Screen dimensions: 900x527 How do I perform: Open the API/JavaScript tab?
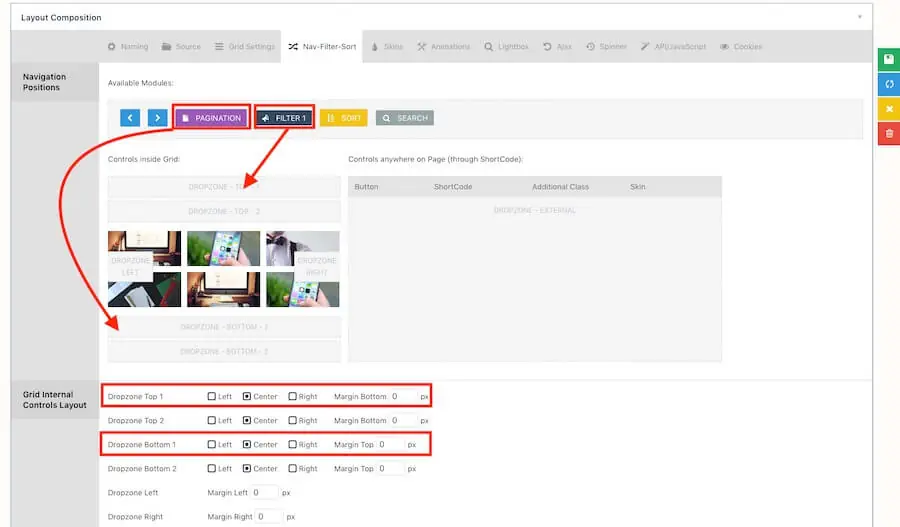tap(673, 46)
